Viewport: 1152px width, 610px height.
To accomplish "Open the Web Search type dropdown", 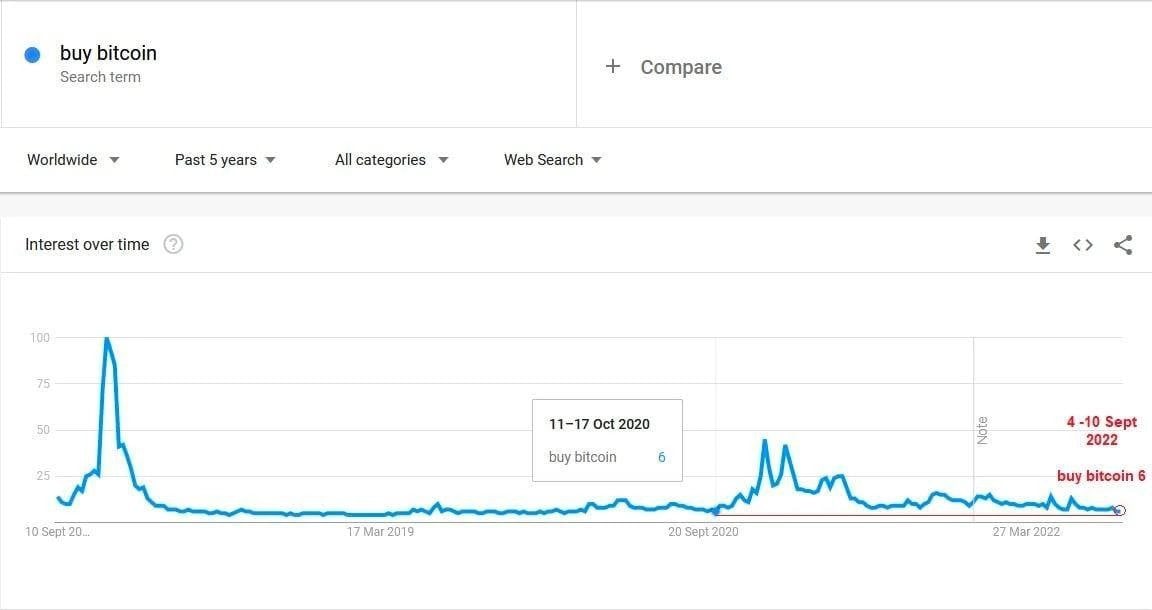I will pyautogui.click(x=552, y=160).
